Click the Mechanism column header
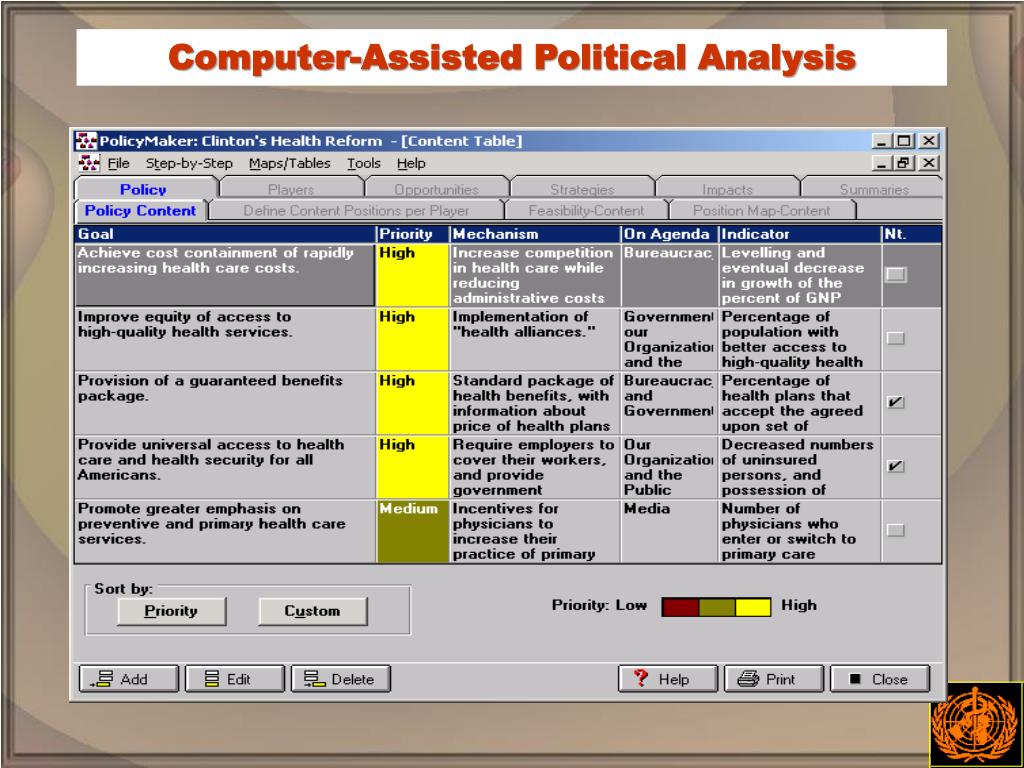The width and height of the screenshot is (1024, 768). pos(535,234)
